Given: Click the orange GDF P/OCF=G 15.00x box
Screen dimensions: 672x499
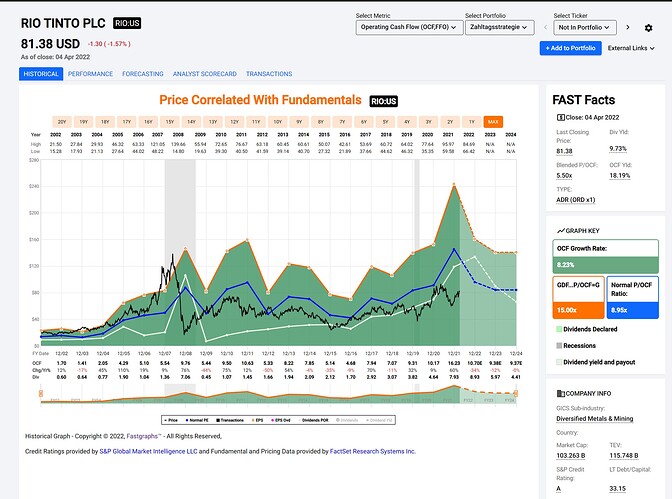Looking at the screenshot, I should [579, 297].
